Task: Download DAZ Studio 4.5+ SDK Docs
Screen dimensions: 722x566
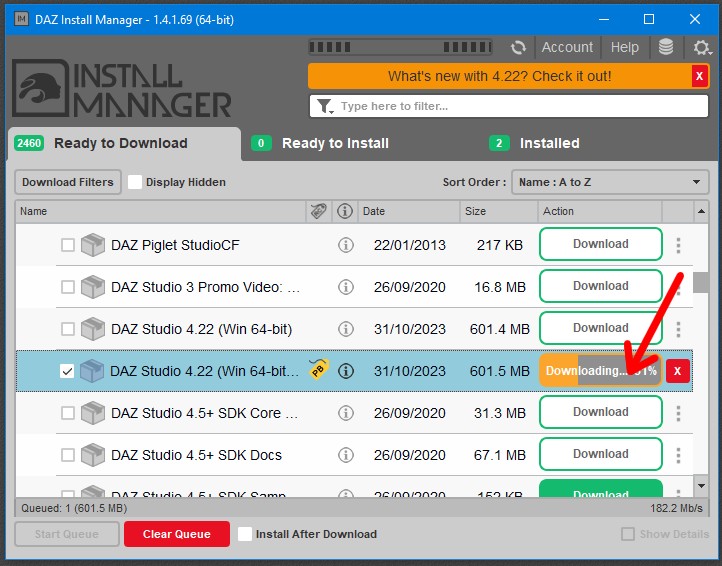Action: coord(601,454)
